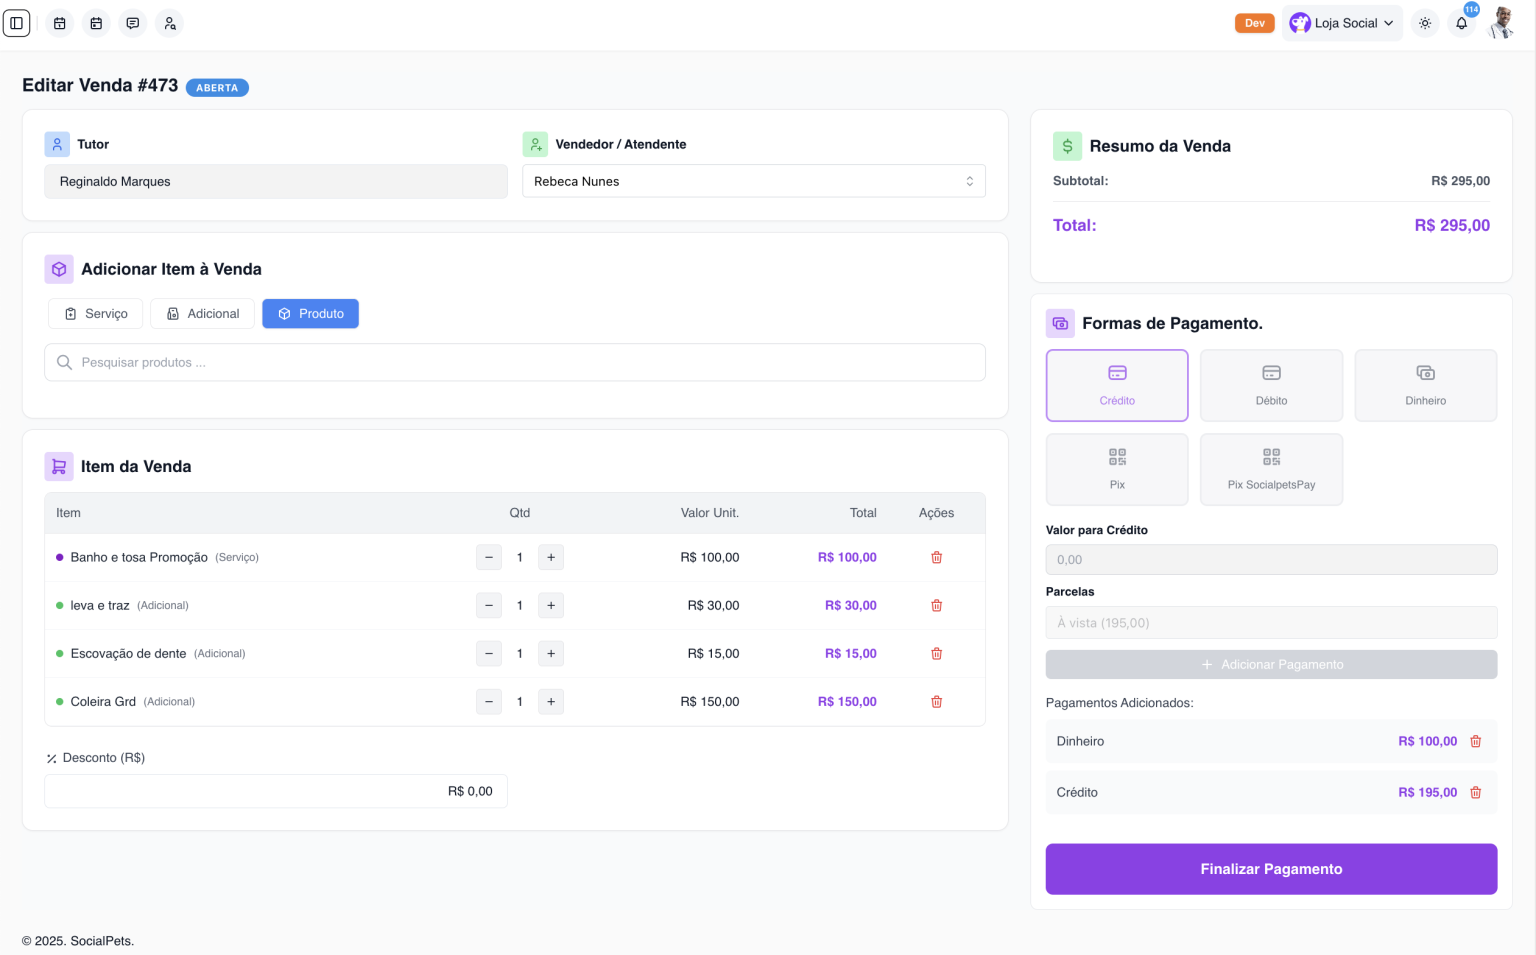Switch theme with the sun icon

click(1425, 23)
